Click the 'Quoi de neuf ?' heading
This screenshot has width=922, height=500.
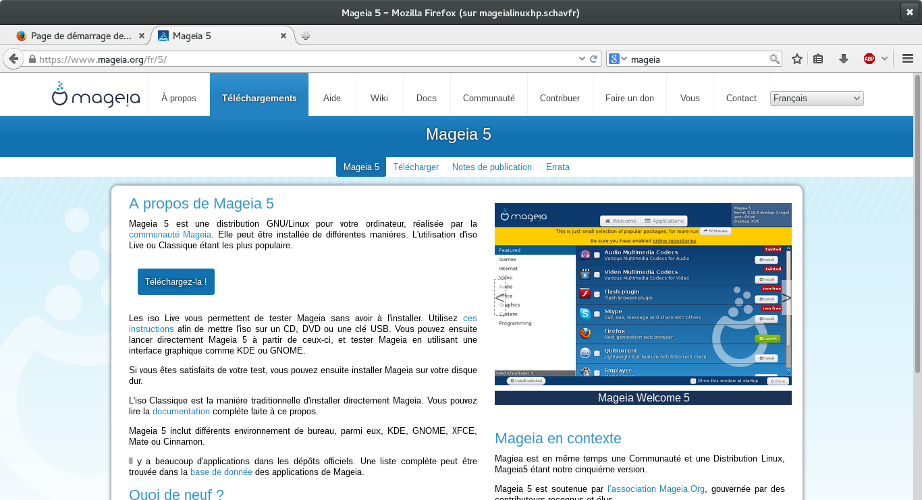(176, 494)
